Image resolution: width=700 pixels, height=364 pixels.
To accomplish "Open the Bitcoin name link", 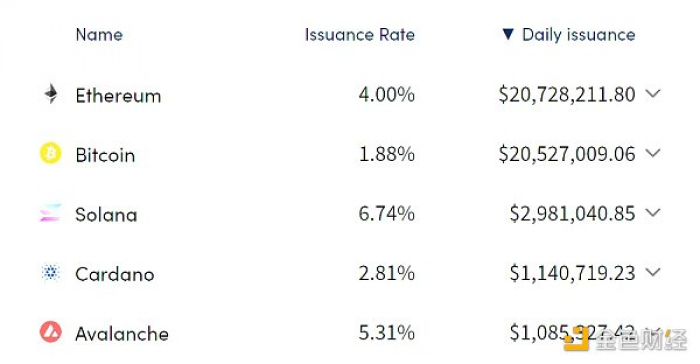I will point(105,155).
